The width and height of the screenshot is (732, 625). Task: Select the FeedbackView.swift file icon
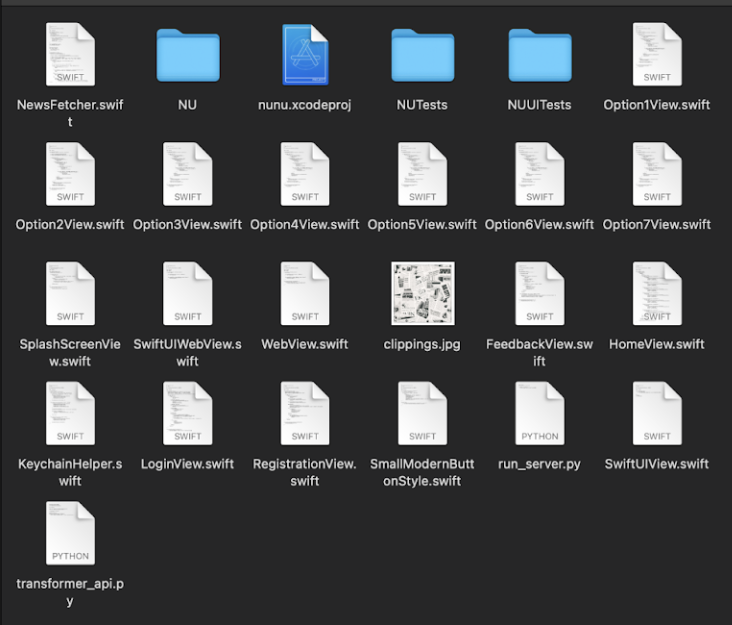pyautogui.click(x=540, y=294)
